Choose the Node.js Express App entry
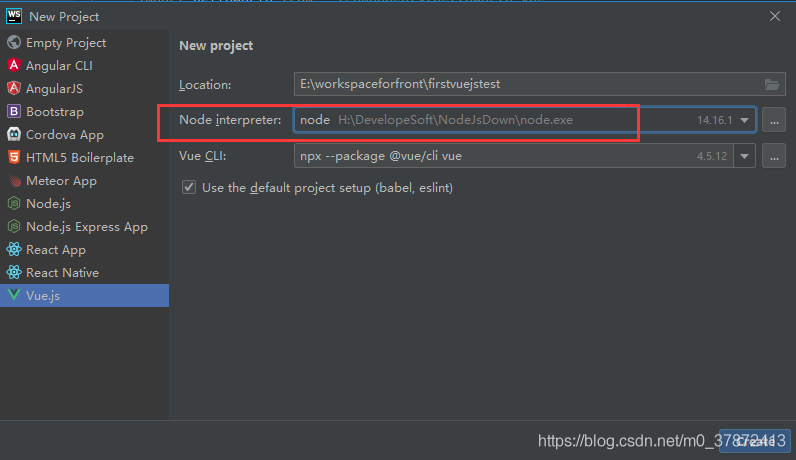796x460 pixels. [x=84, y=226]
